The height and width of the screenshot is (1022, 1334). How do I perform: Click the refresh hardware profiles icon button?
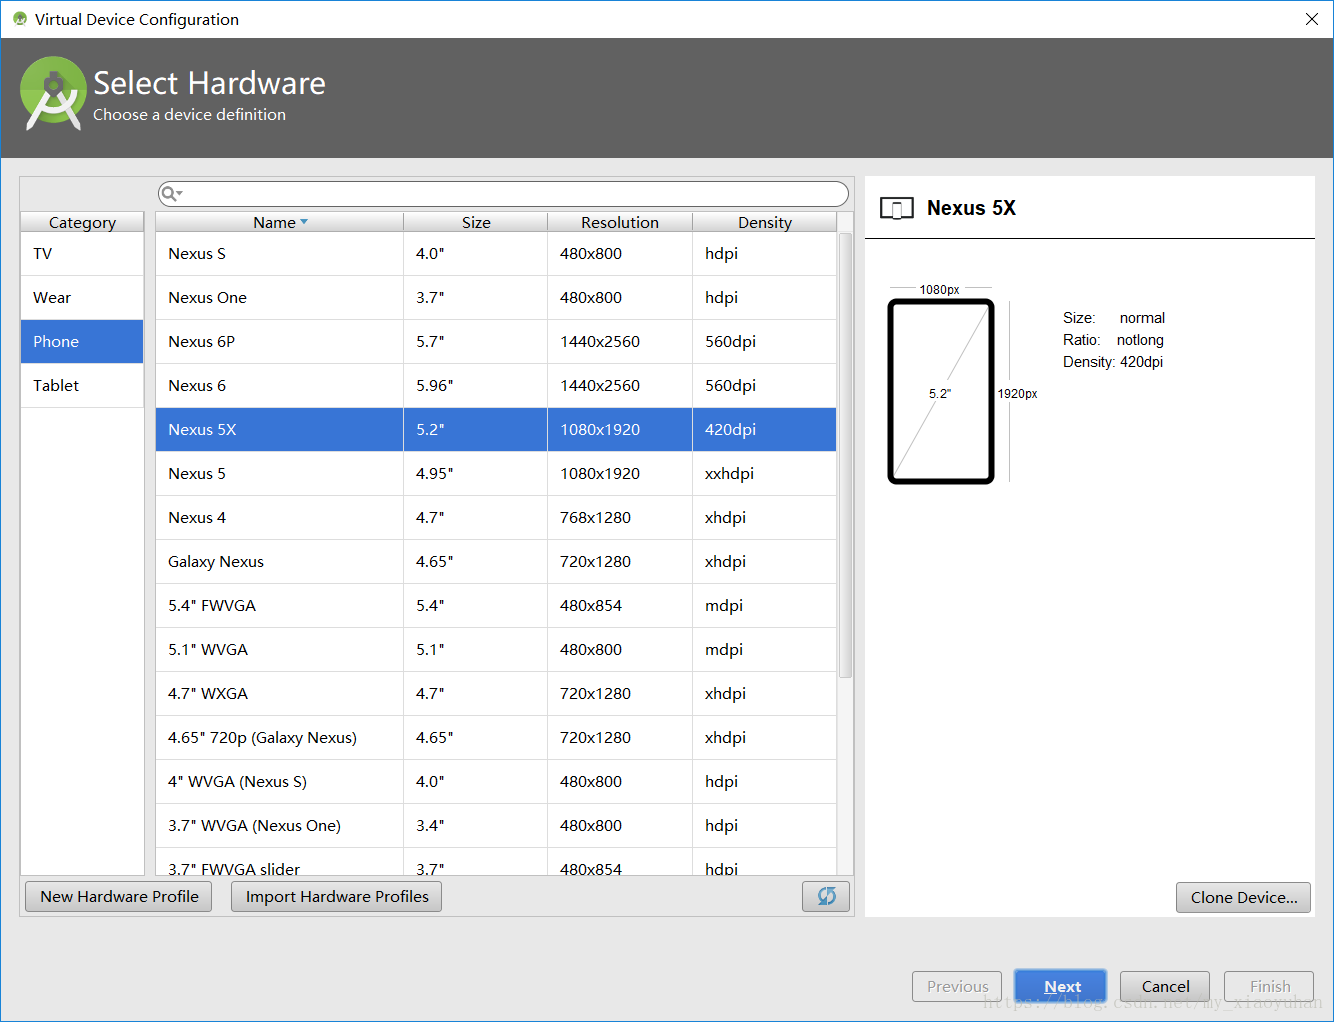pos(826,896)
